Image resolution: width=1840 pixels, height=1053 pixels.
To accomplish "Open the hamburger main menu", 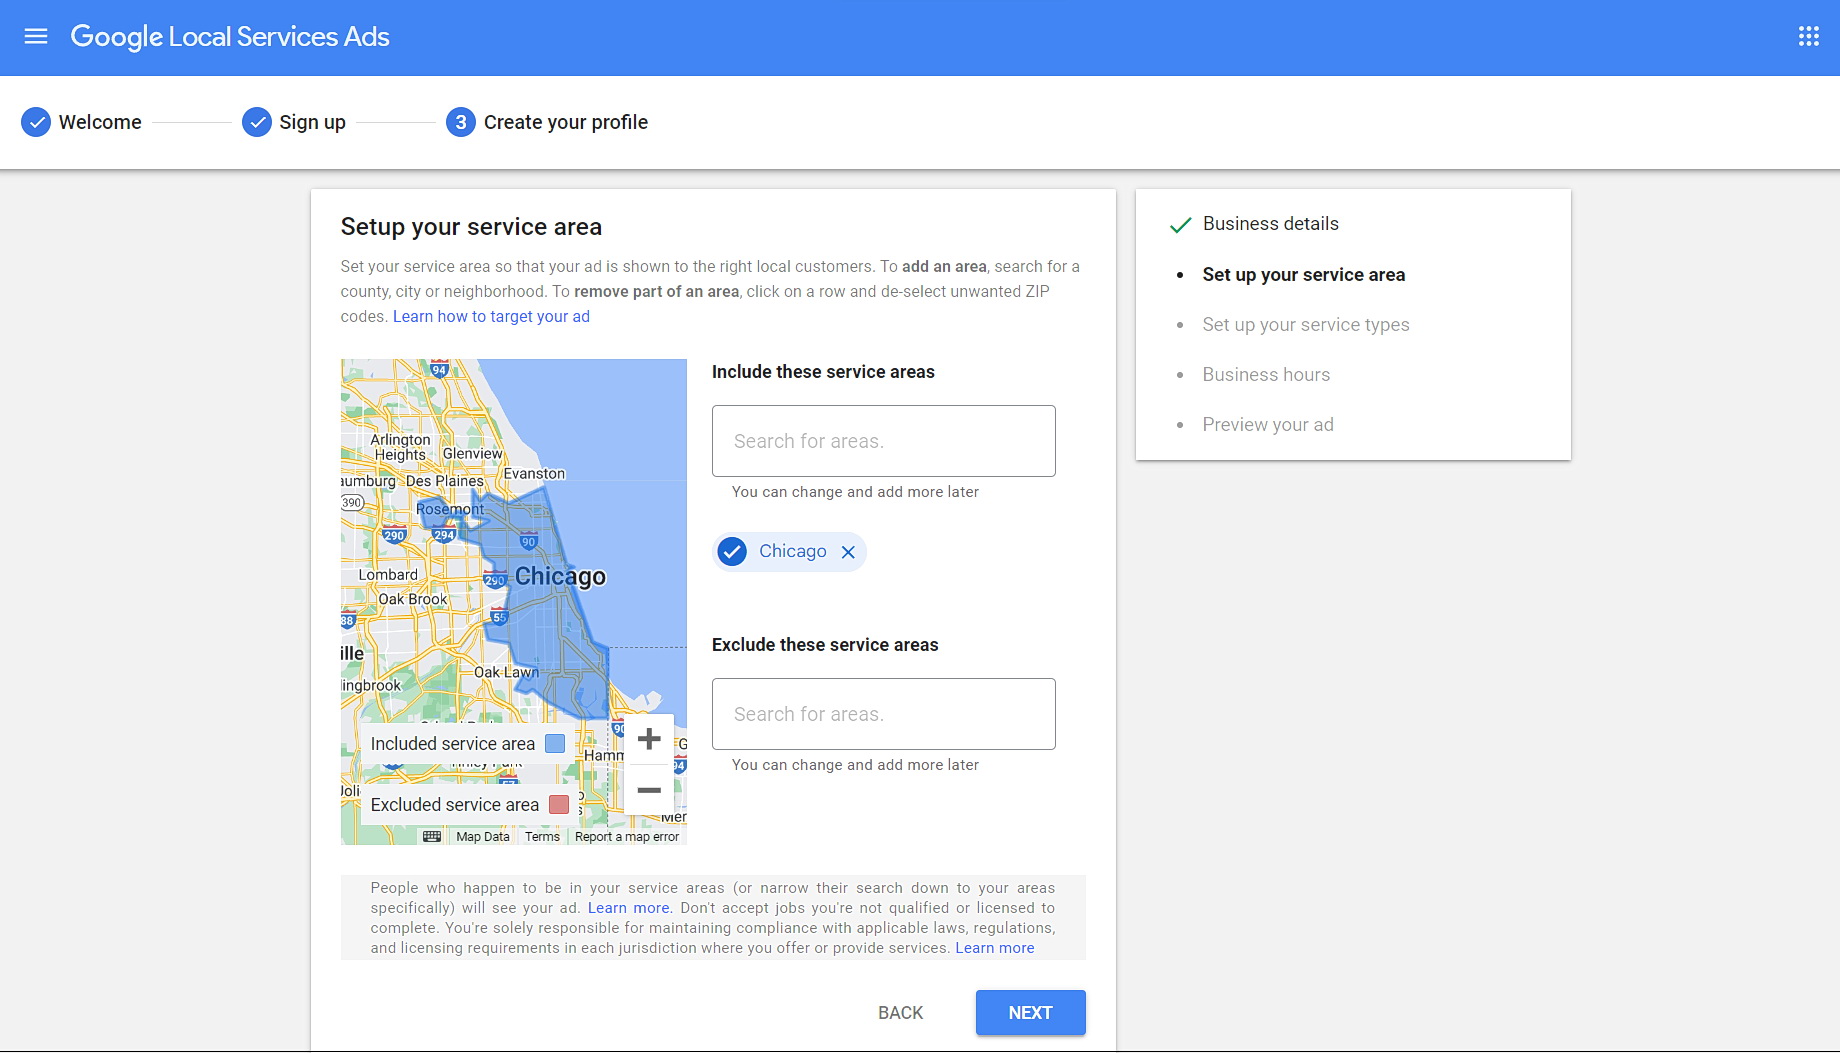I will click(36, 37).
